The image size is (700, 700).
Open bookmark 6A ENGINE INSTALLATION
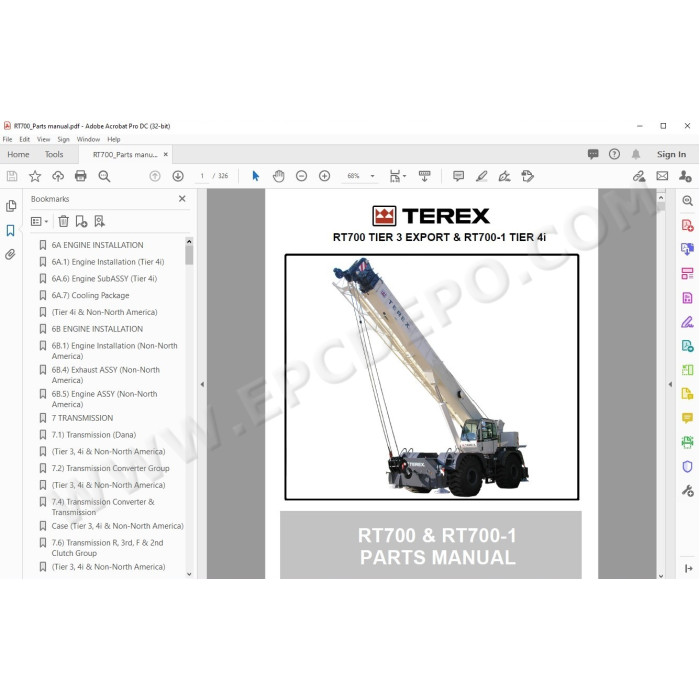(97, 245)
